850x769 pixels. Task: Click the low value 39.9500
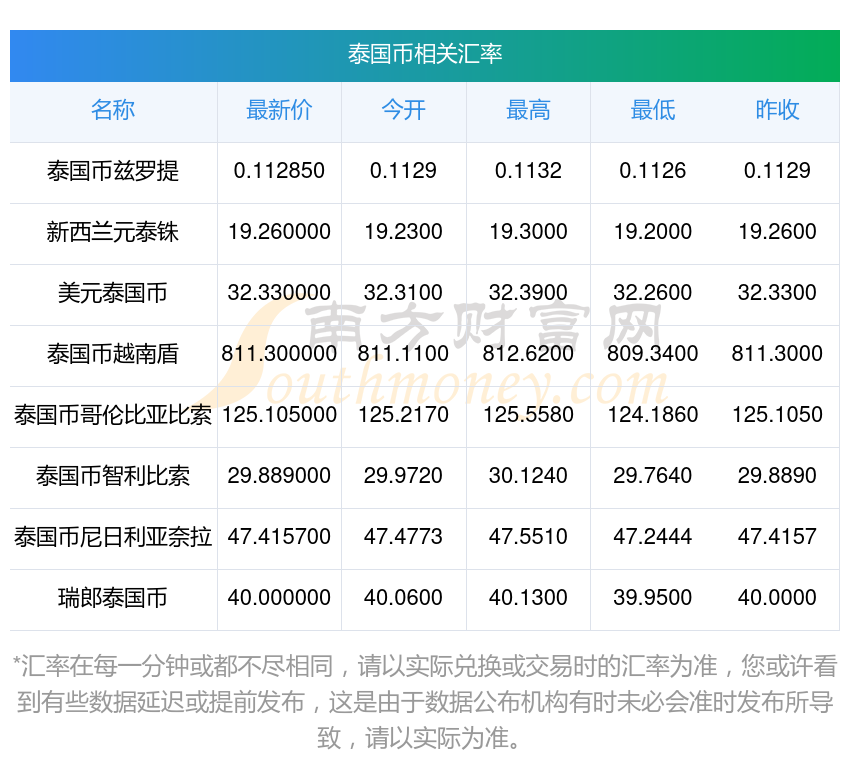coord(653,598)
